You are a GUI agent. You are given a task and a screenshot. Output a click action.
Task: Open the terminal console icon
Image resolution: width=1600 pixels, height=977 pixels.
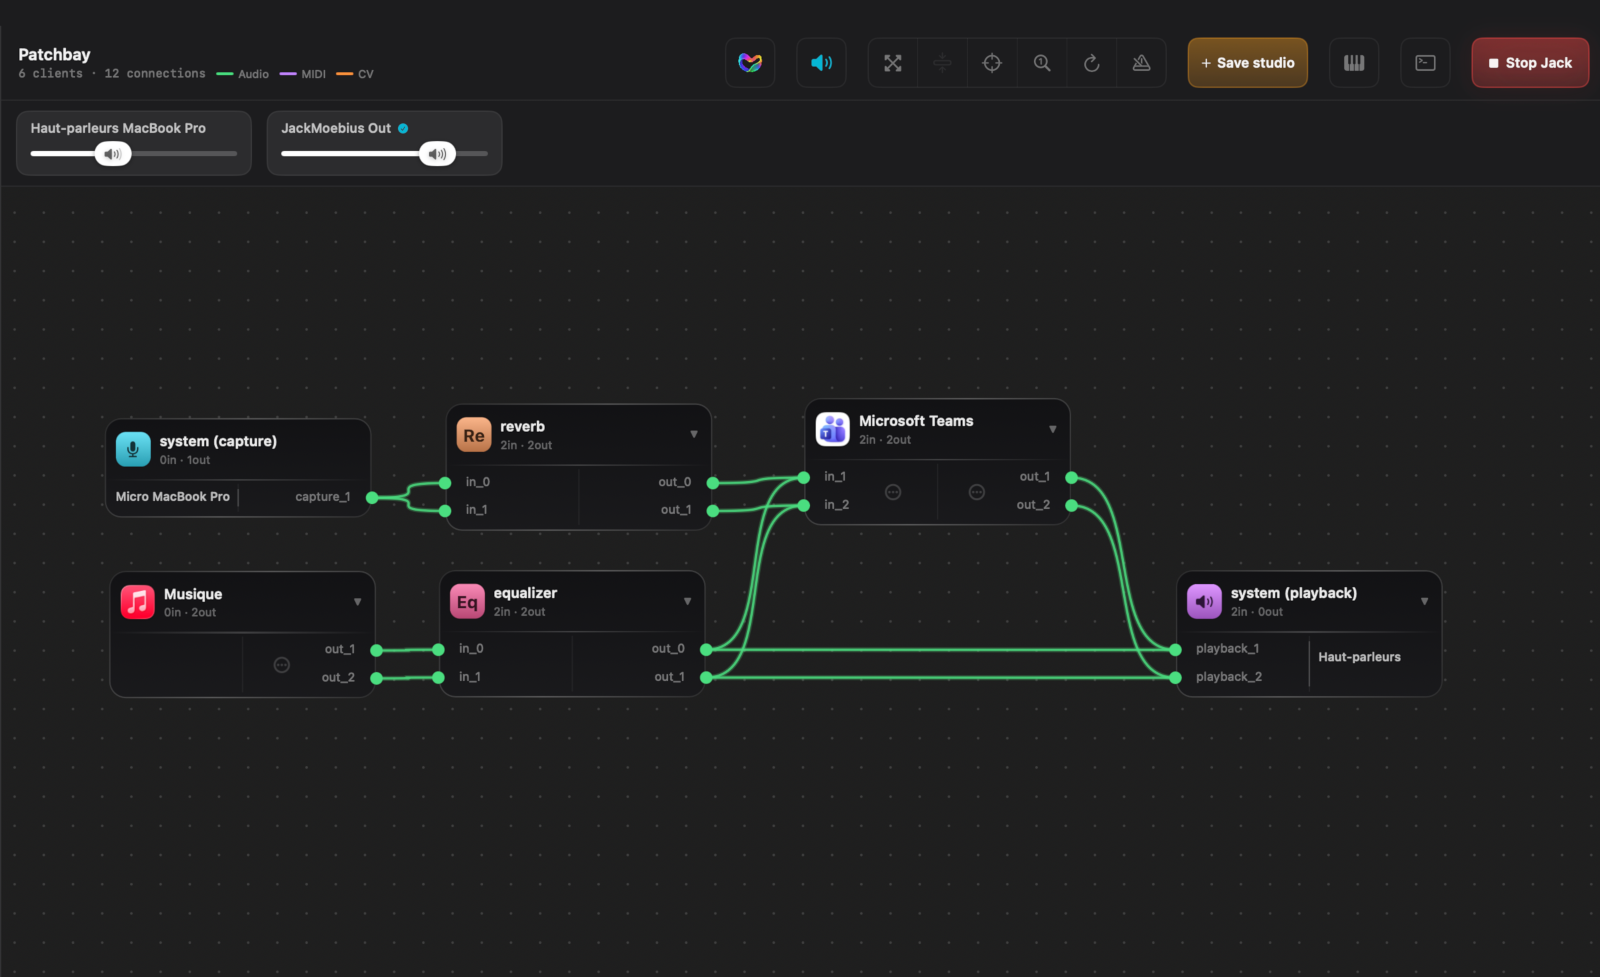tap(1426, 63)
